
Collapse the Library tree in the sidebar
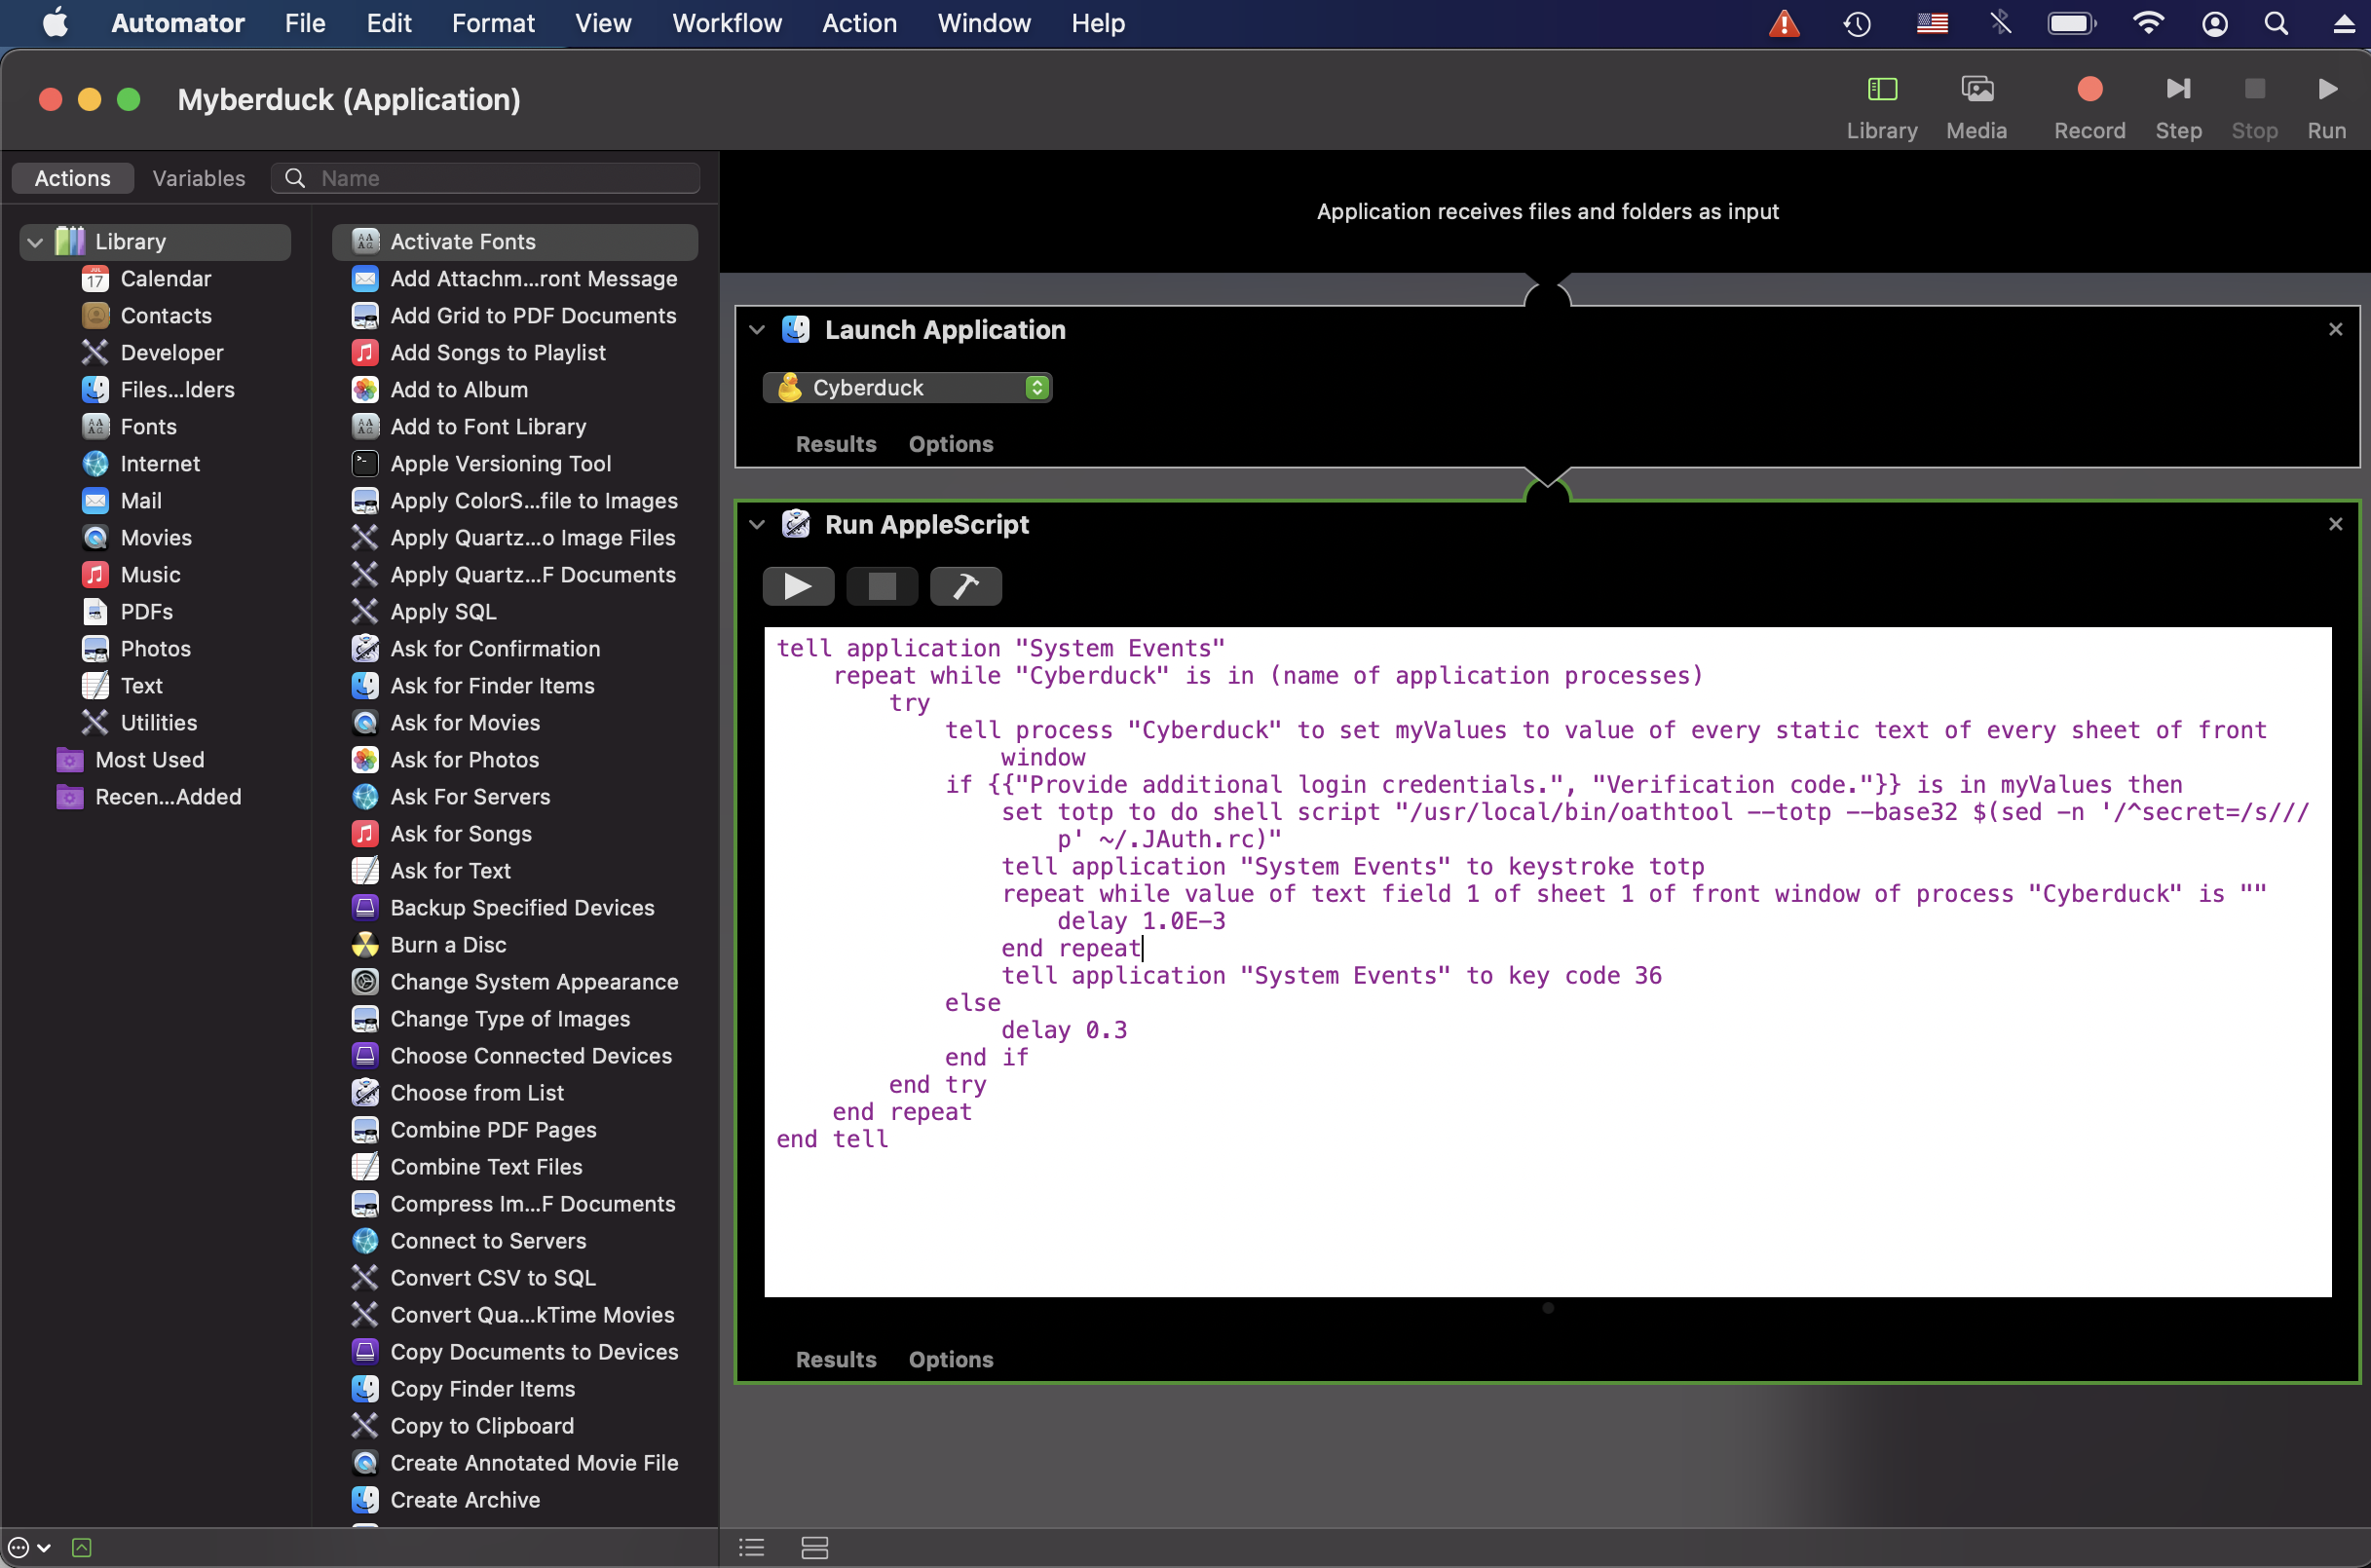coord(35,241)
